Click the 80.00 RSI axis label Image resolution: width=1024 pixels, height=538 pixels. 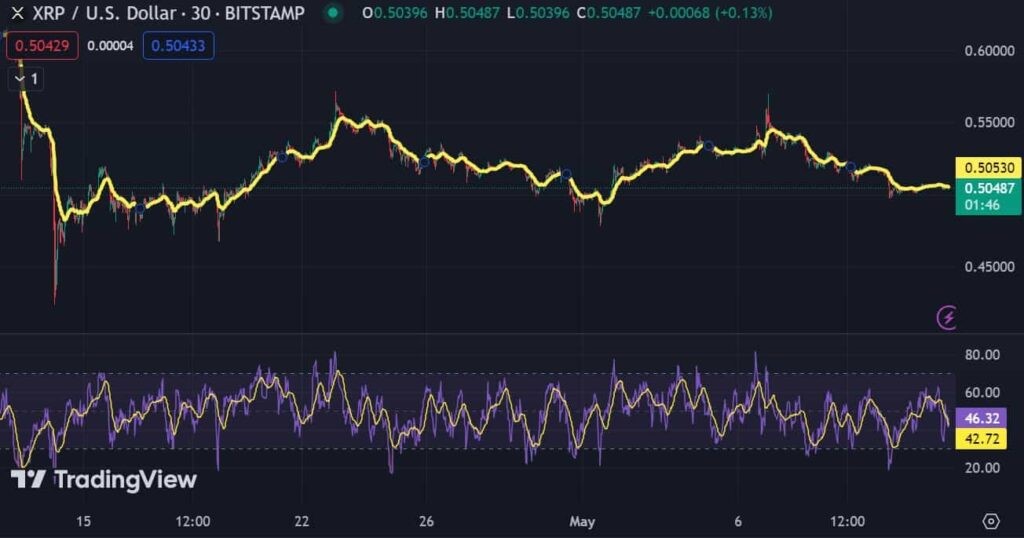tap(982, 355)
